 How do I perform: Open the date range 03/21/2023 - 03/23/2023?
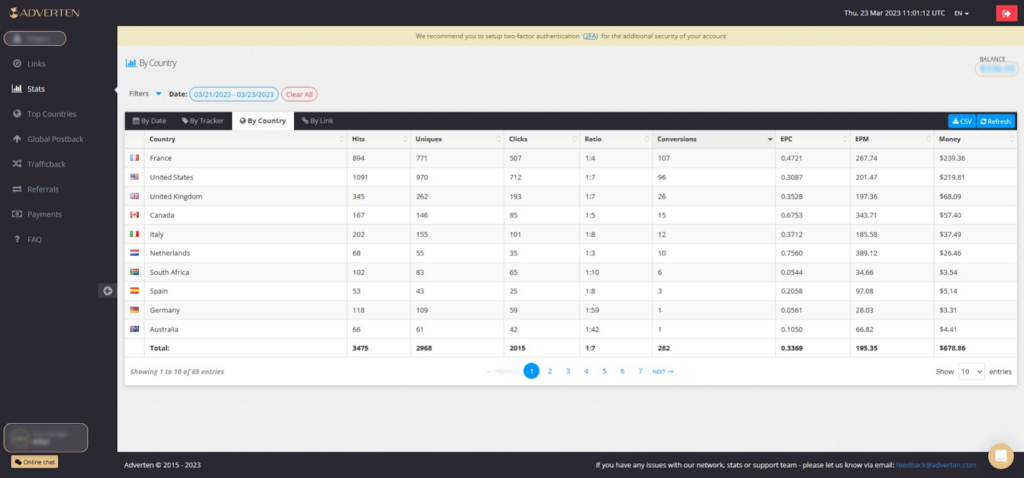tap(234, 94)
